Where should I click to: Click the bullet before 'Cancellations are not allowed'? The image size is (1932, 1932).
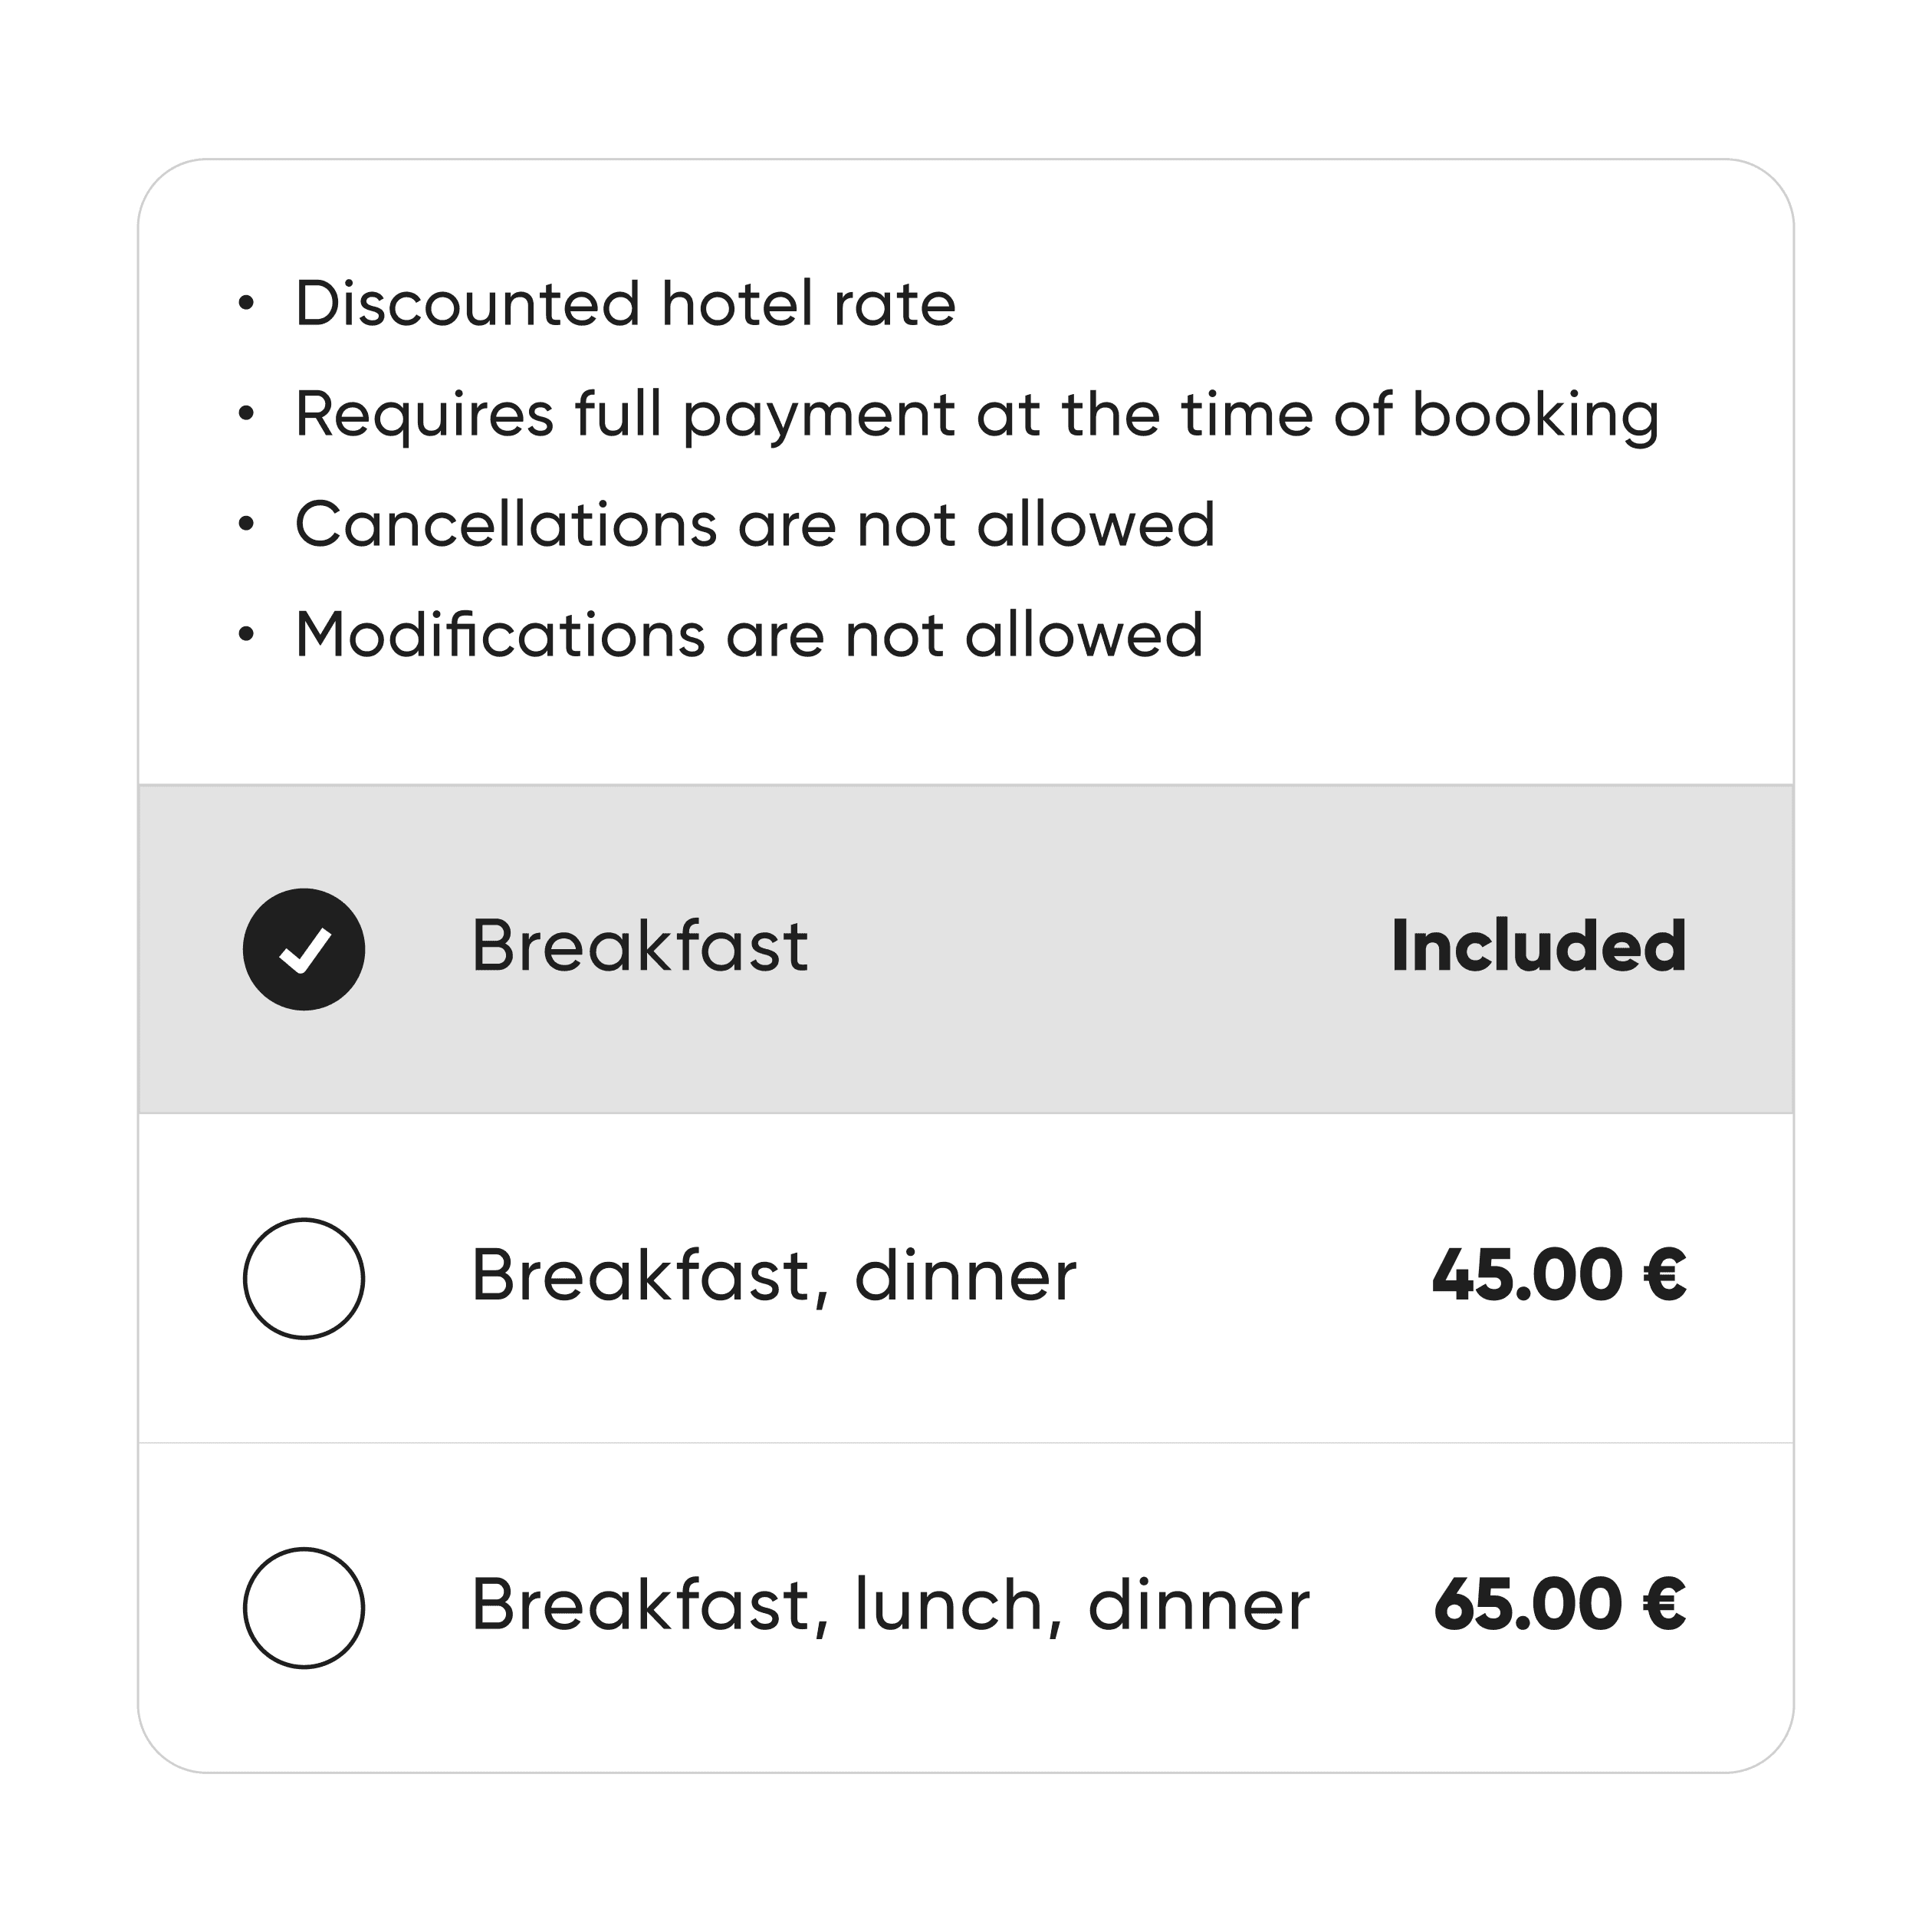247,523
